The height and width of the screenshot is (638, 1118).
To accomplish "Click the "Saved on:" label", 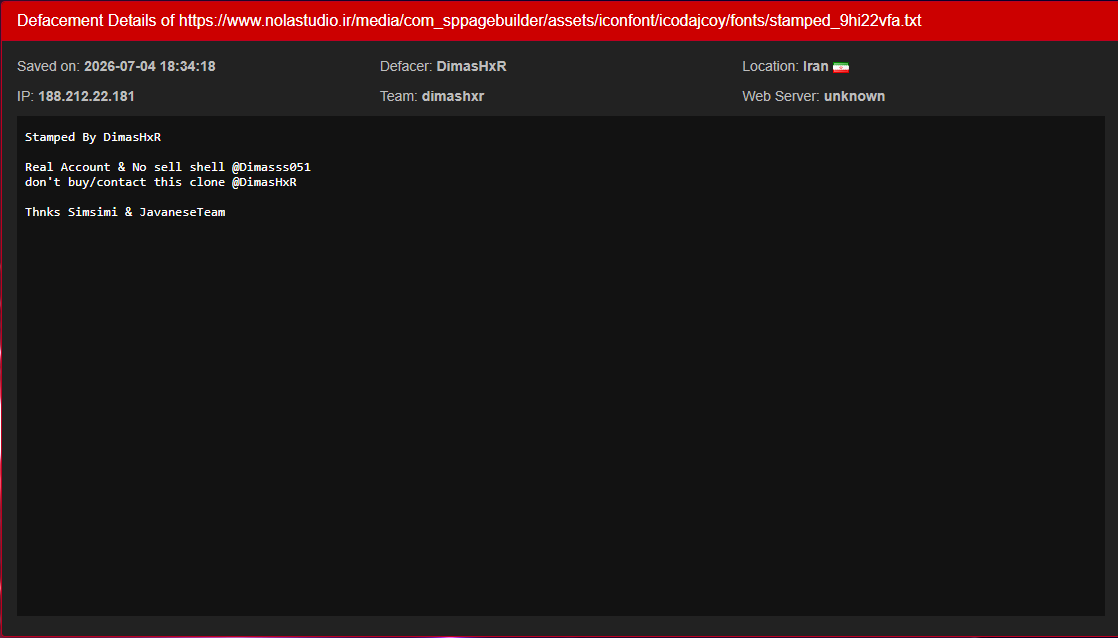I will tap(48, 66).
